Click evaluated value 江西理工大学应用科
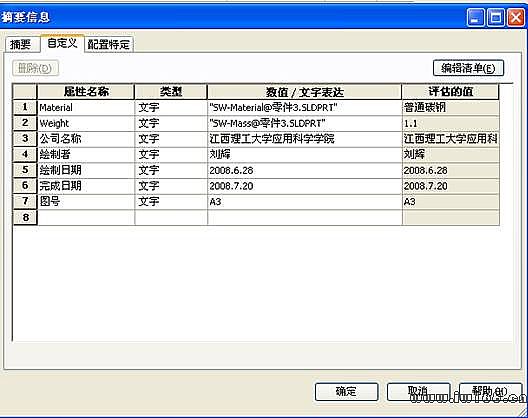This screenshot has width=528, height=418. [x=451, y=138]
